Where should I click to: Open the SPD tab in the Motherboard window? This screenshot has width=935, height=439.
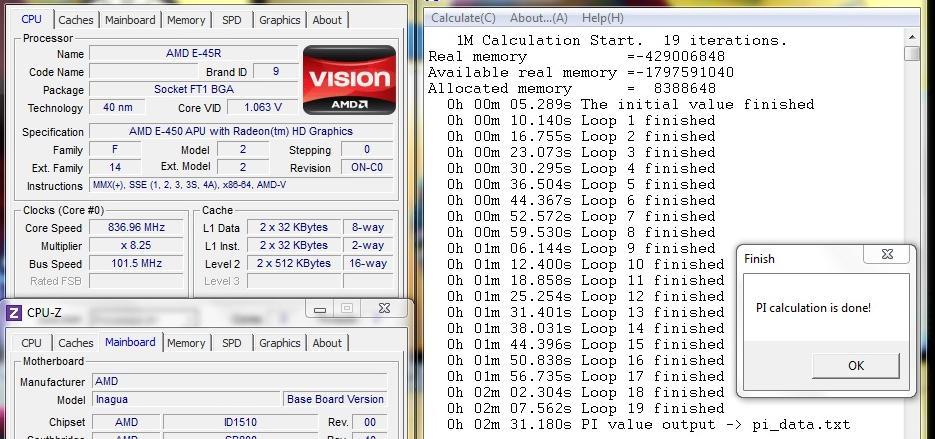click(231, 343)
